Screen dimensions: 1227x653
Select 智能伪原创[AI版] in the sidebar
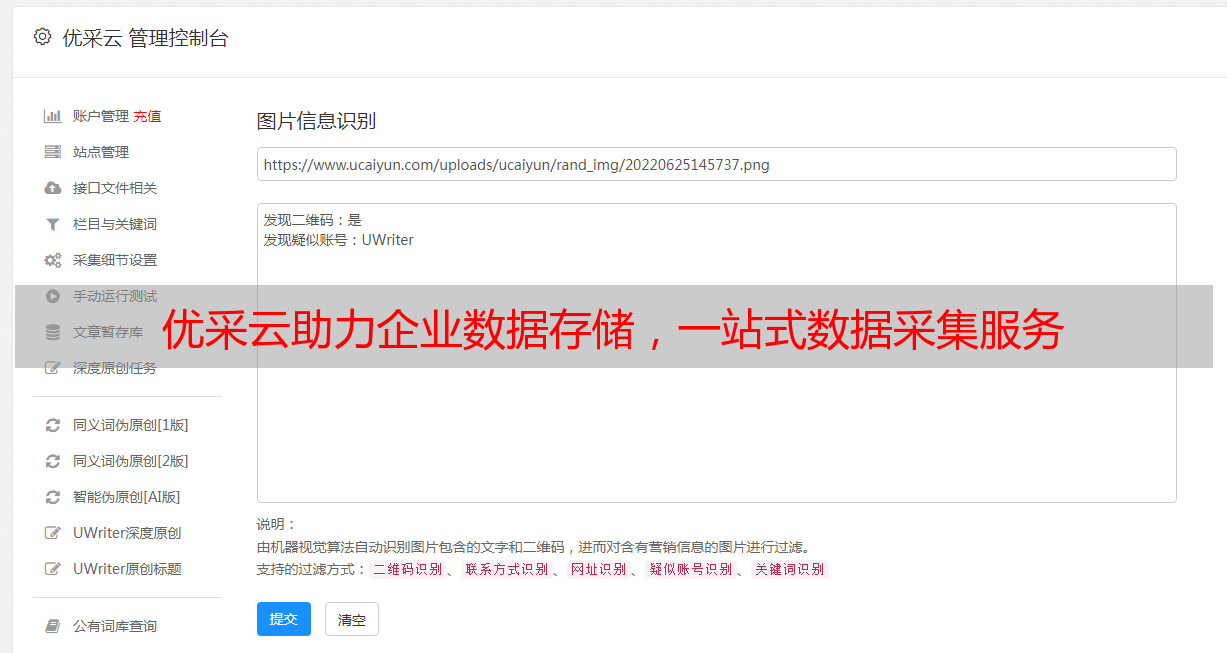pos(127,497)
